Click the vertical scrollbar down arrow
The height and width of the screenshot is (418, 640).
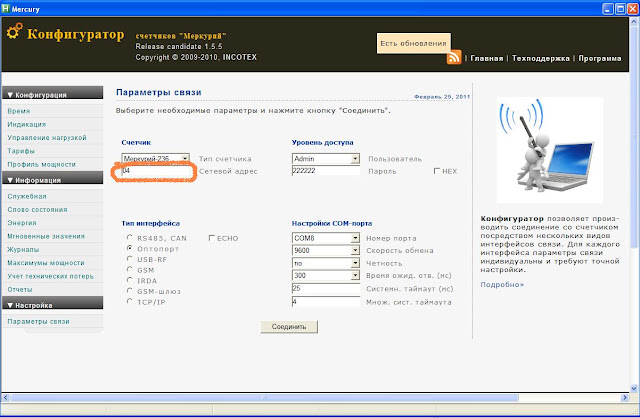pos(634,388)
